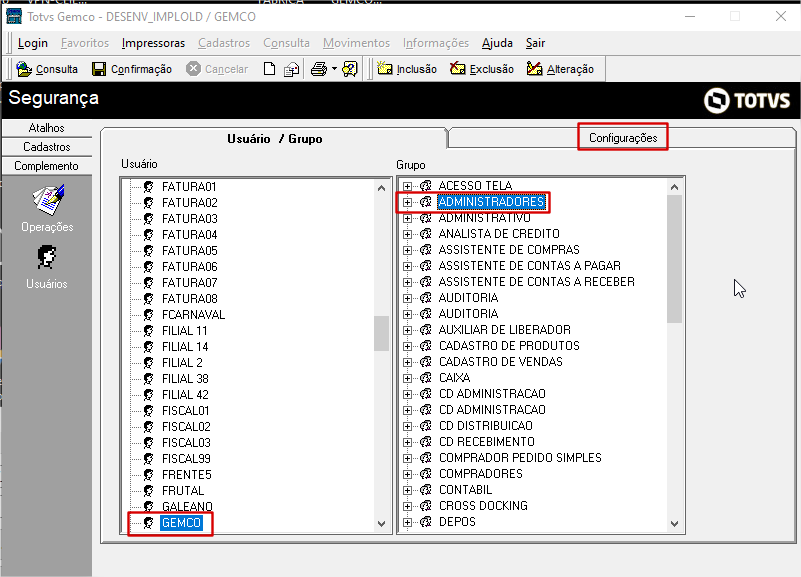Click the Grupo list scroll up arrow
Image resolution: width=801 pixels, height=577 pixels.
click(x=674, y=187)
